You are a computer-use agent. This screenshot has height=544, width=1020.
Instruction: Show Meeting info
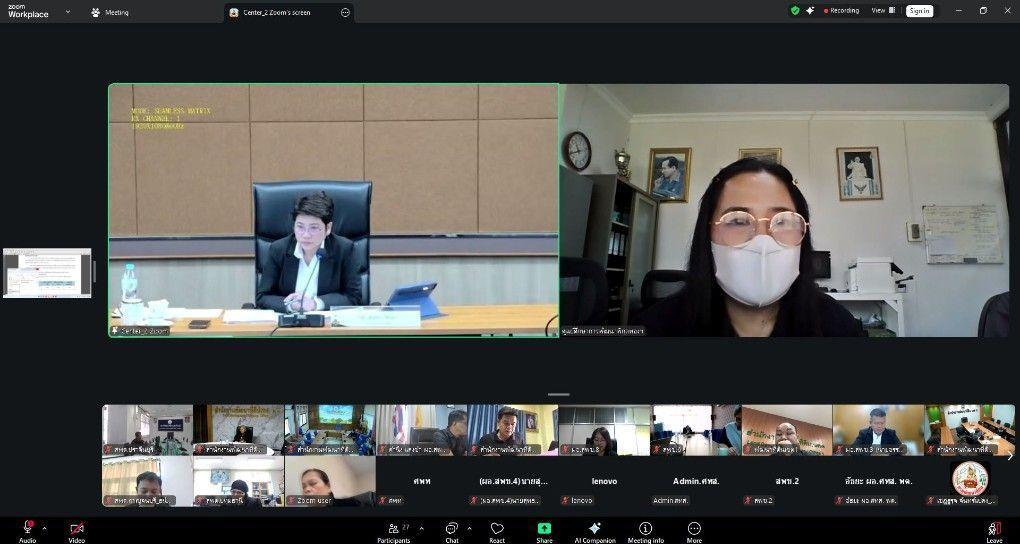645,528
